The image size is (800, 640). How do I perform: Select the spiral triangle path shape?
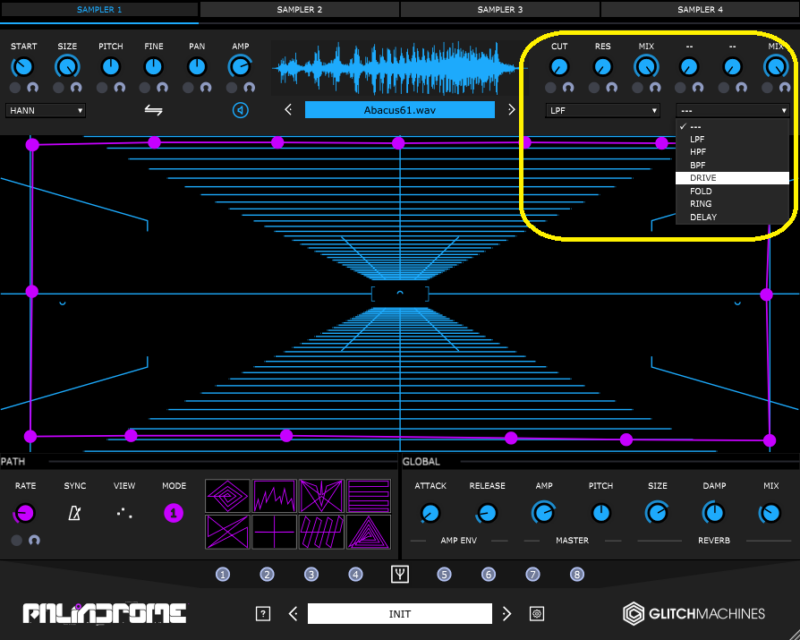(x=368, y=531)
